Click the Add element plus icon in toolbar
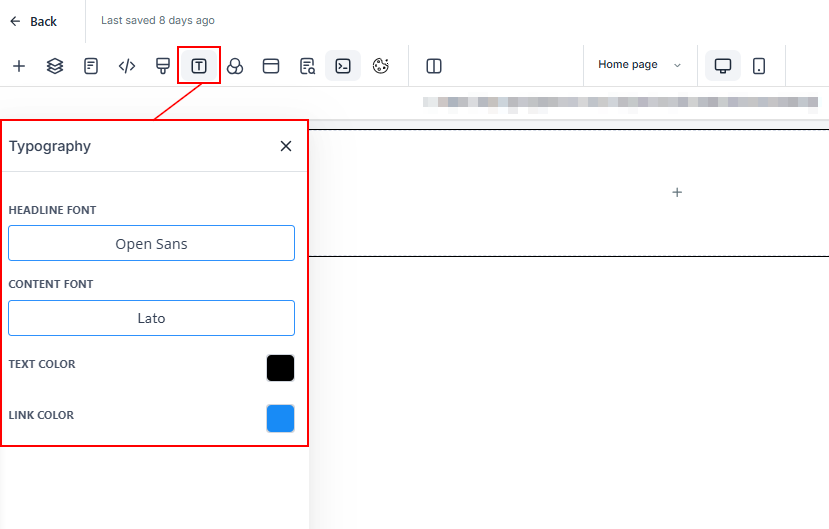Screen dimensions: 829x529 pos(19,66)
